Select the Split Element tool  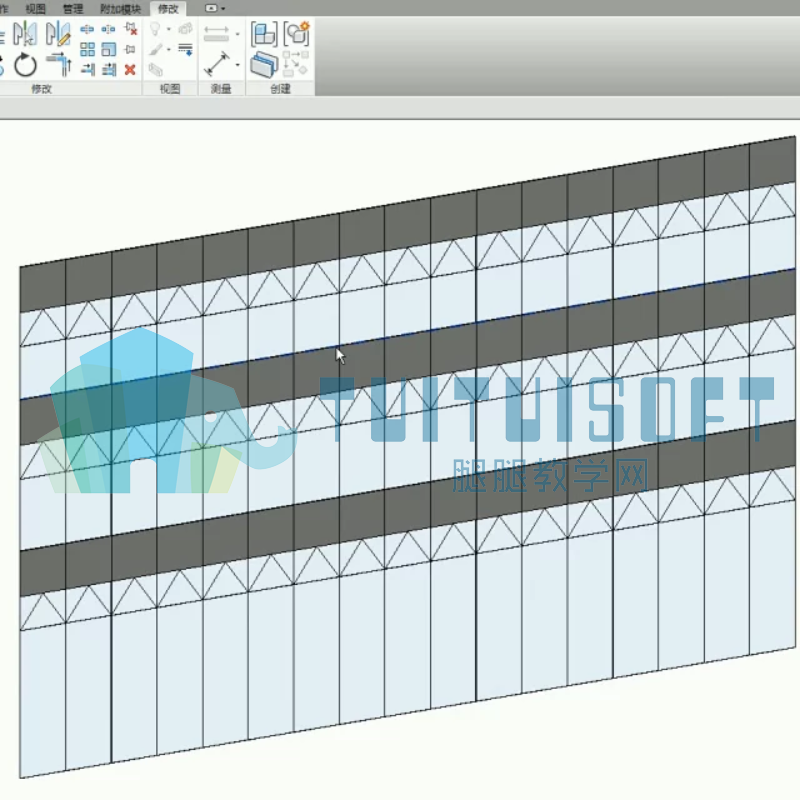tap(87, 30)
